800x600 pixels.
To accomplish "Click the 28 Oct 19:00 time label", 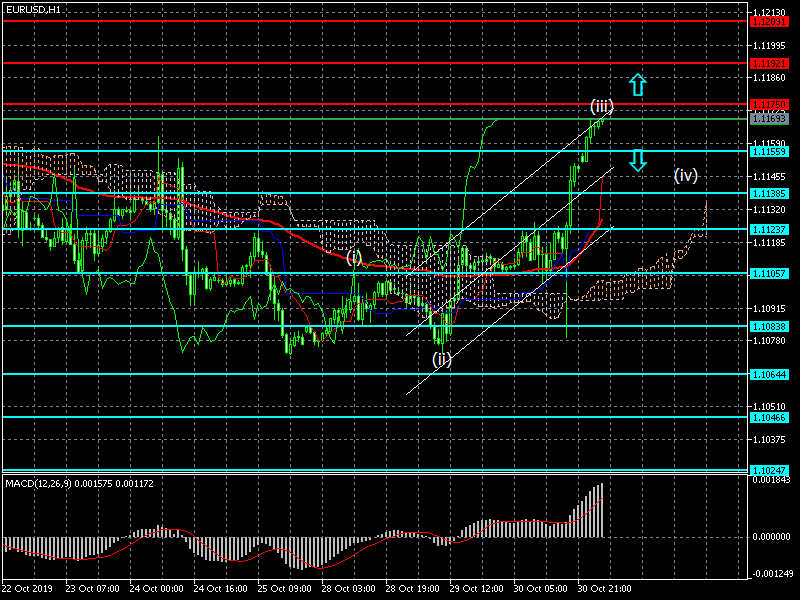I will click(412, 588).
